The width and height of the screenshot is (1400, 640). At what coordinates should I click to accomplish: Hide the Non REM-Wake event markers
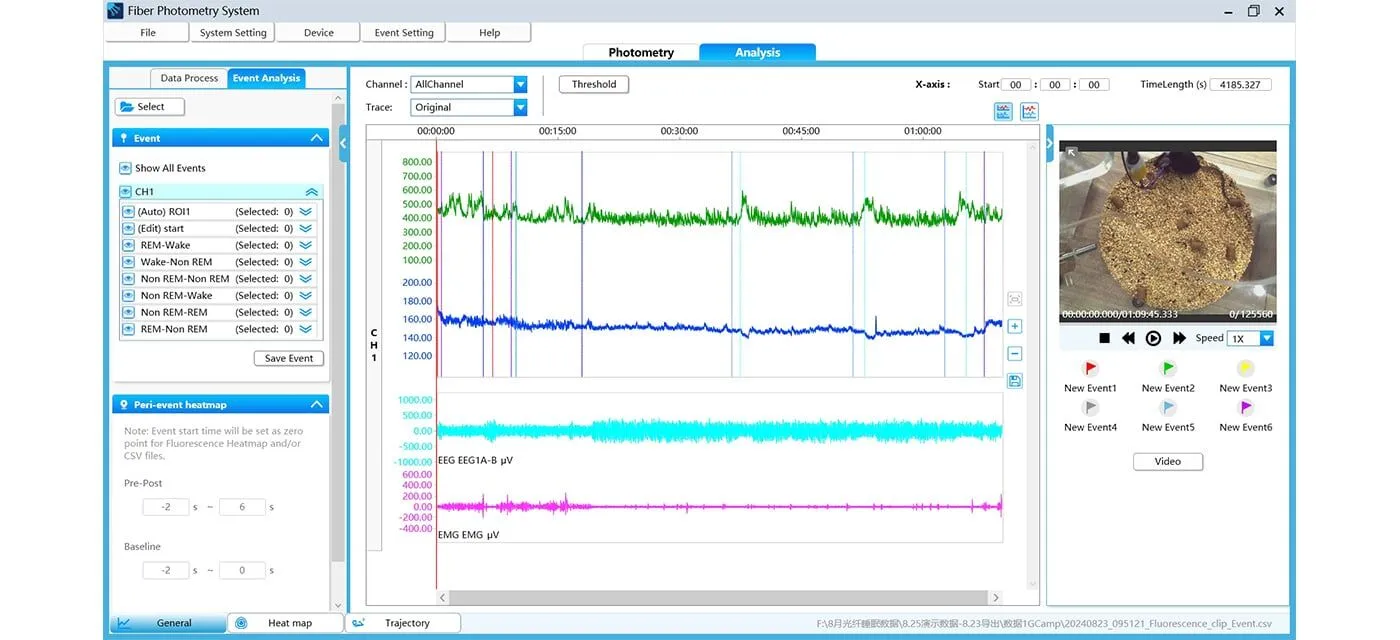128,296
